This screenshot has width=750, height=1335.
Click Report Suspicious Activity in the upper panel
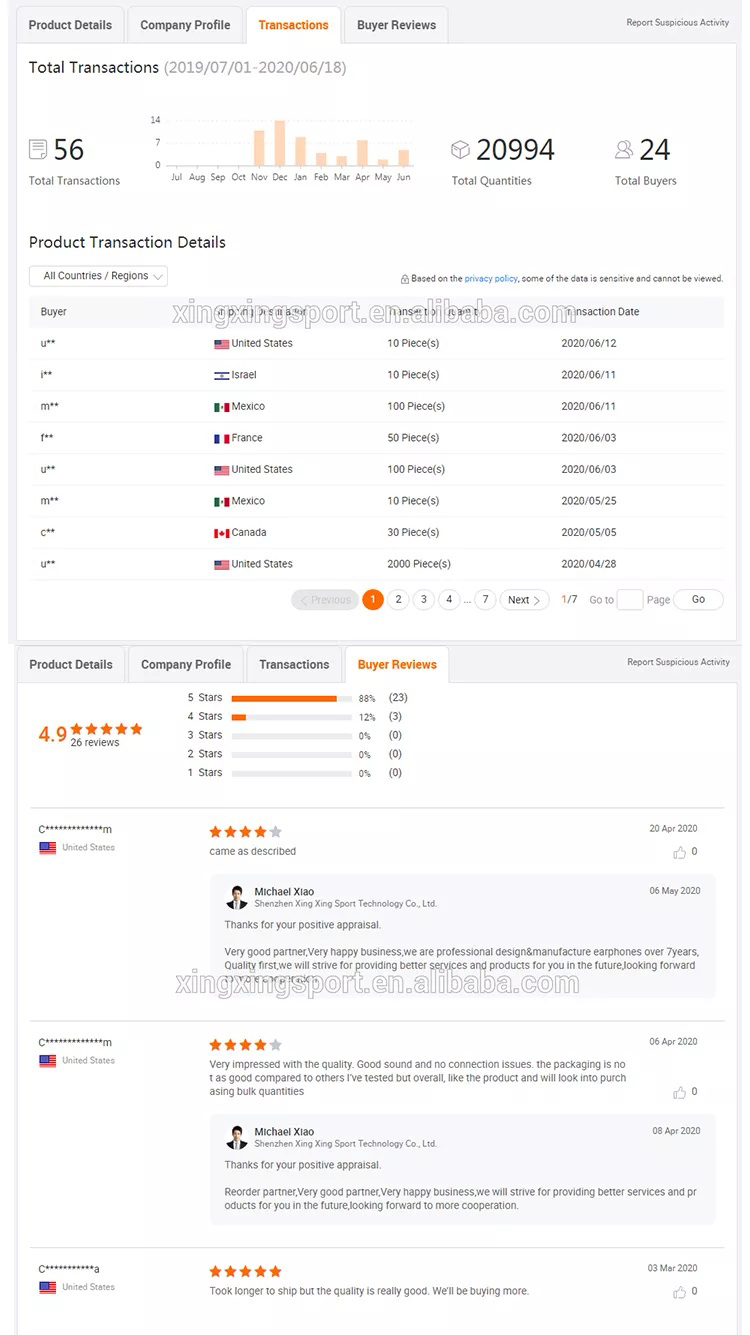(678, 22)
